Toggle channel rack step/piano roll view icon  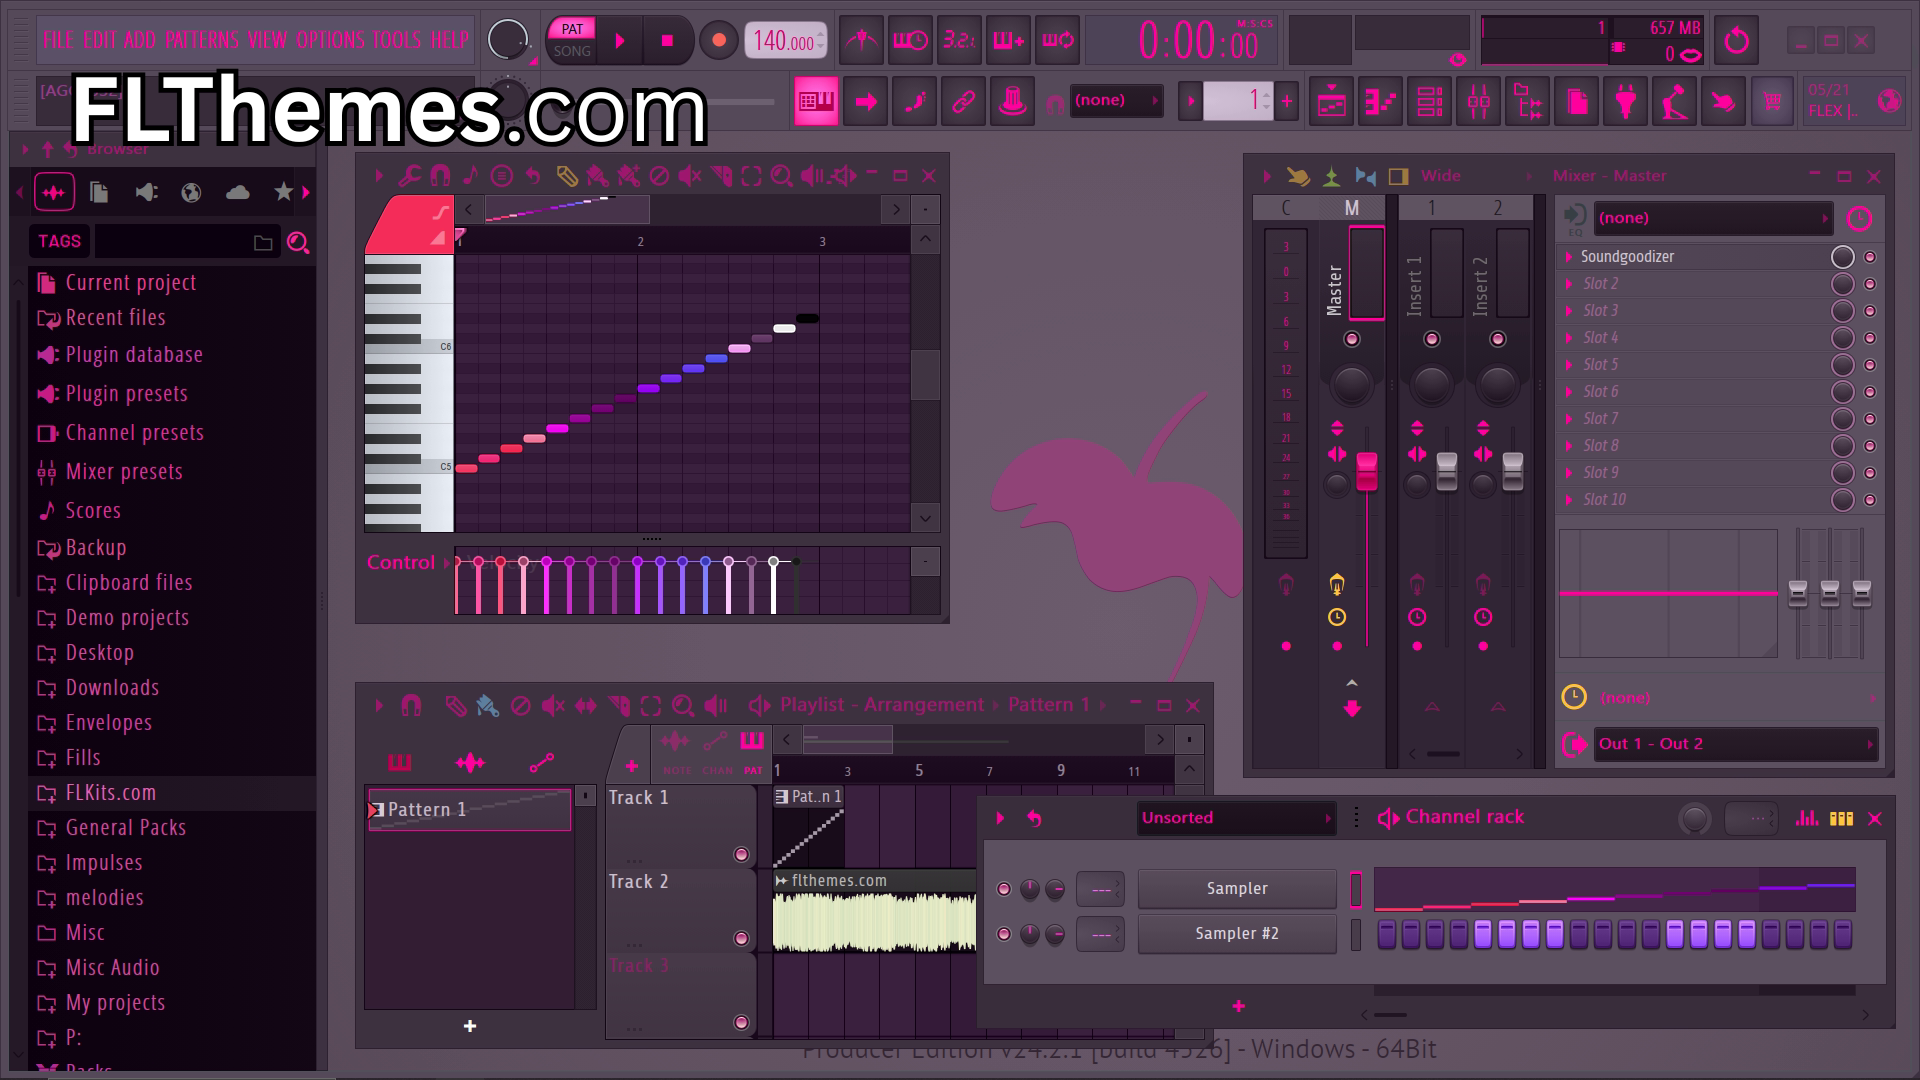coord(1841,818)
